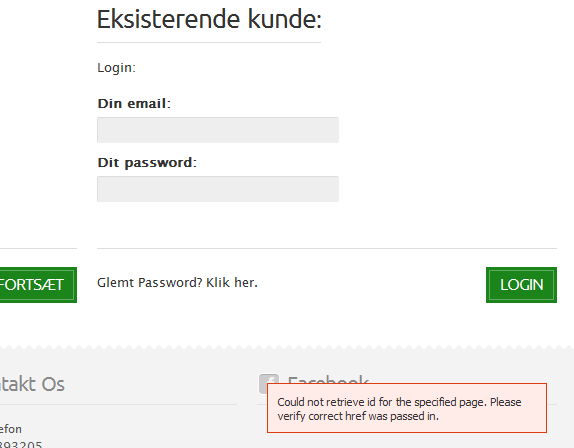Click the Login: label text
The image size is (574, 448).
click(116, 68)
